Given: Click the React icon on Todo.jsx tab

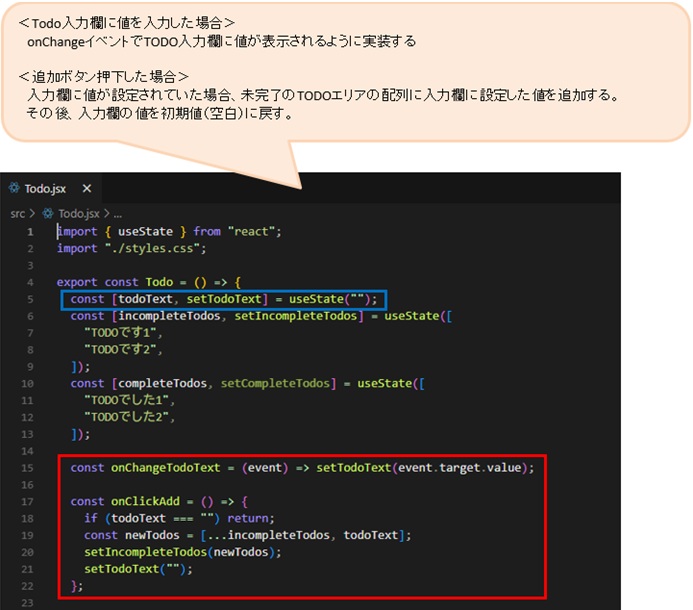Looking at the screenshot, I should (x=14, y=188).
